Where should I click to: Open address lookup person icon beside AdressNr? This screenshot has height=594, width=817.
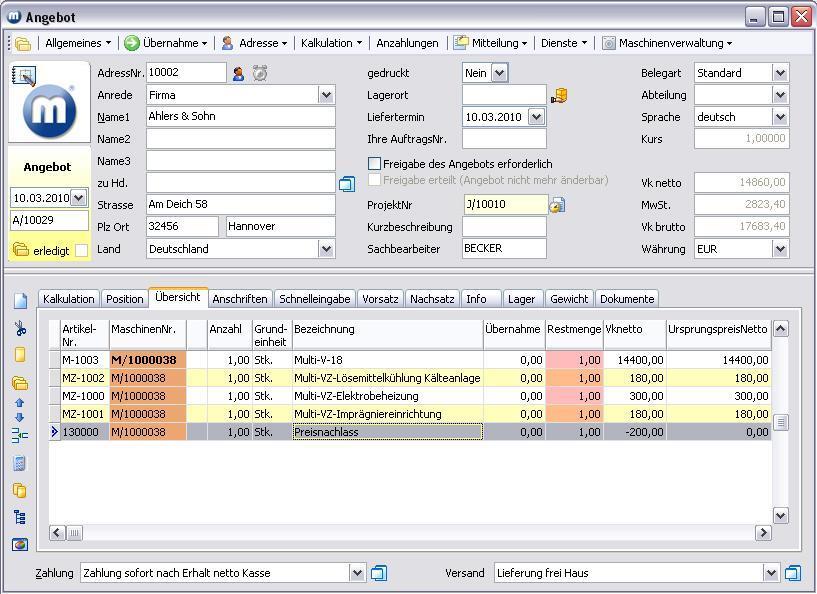238,73
